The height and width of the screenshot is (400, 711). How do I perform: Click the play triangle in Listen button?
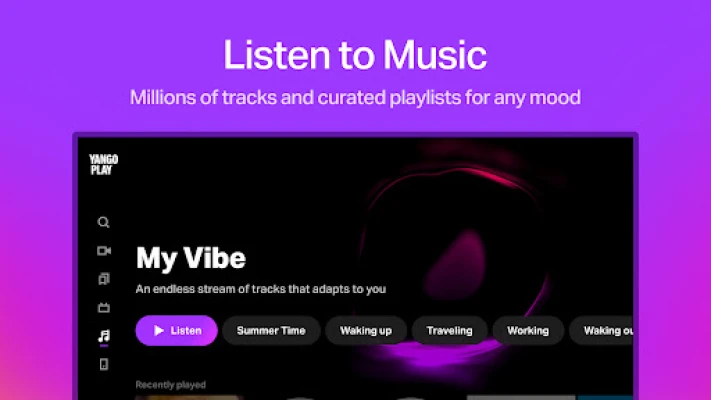(159, 331)
